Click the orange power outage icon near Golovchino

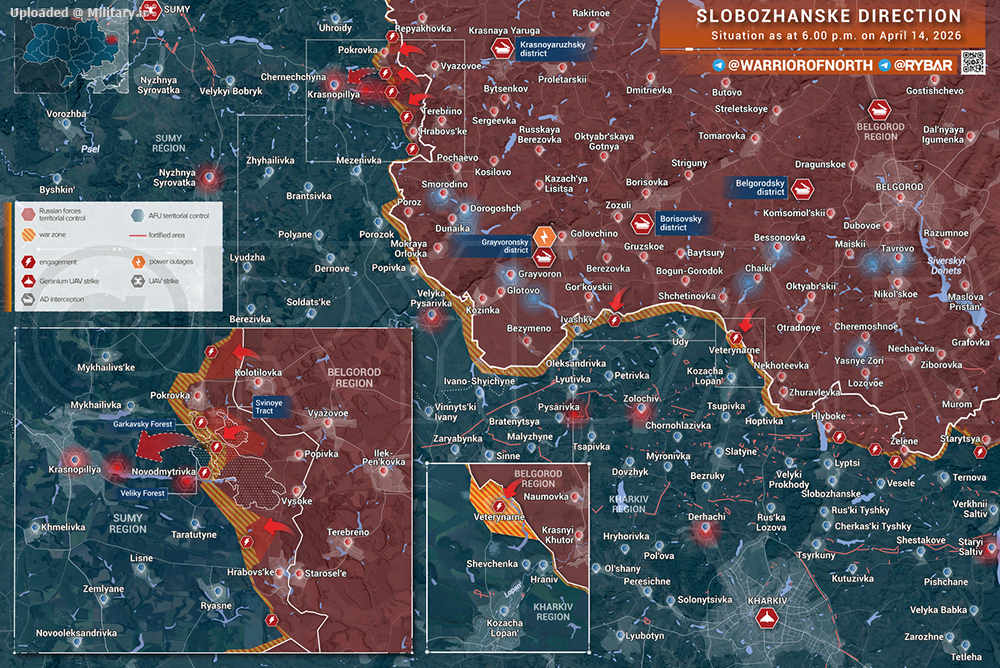point(545,237)
